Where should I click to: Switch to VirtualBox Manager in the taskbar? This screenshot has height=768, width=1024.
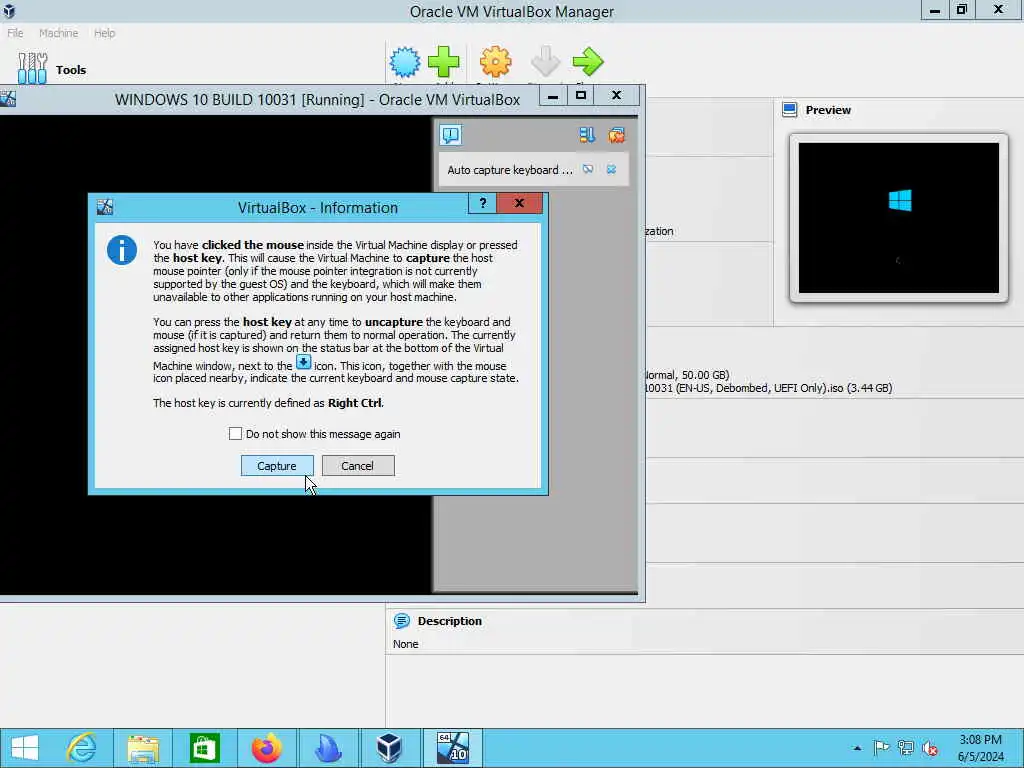click(389, 748)
